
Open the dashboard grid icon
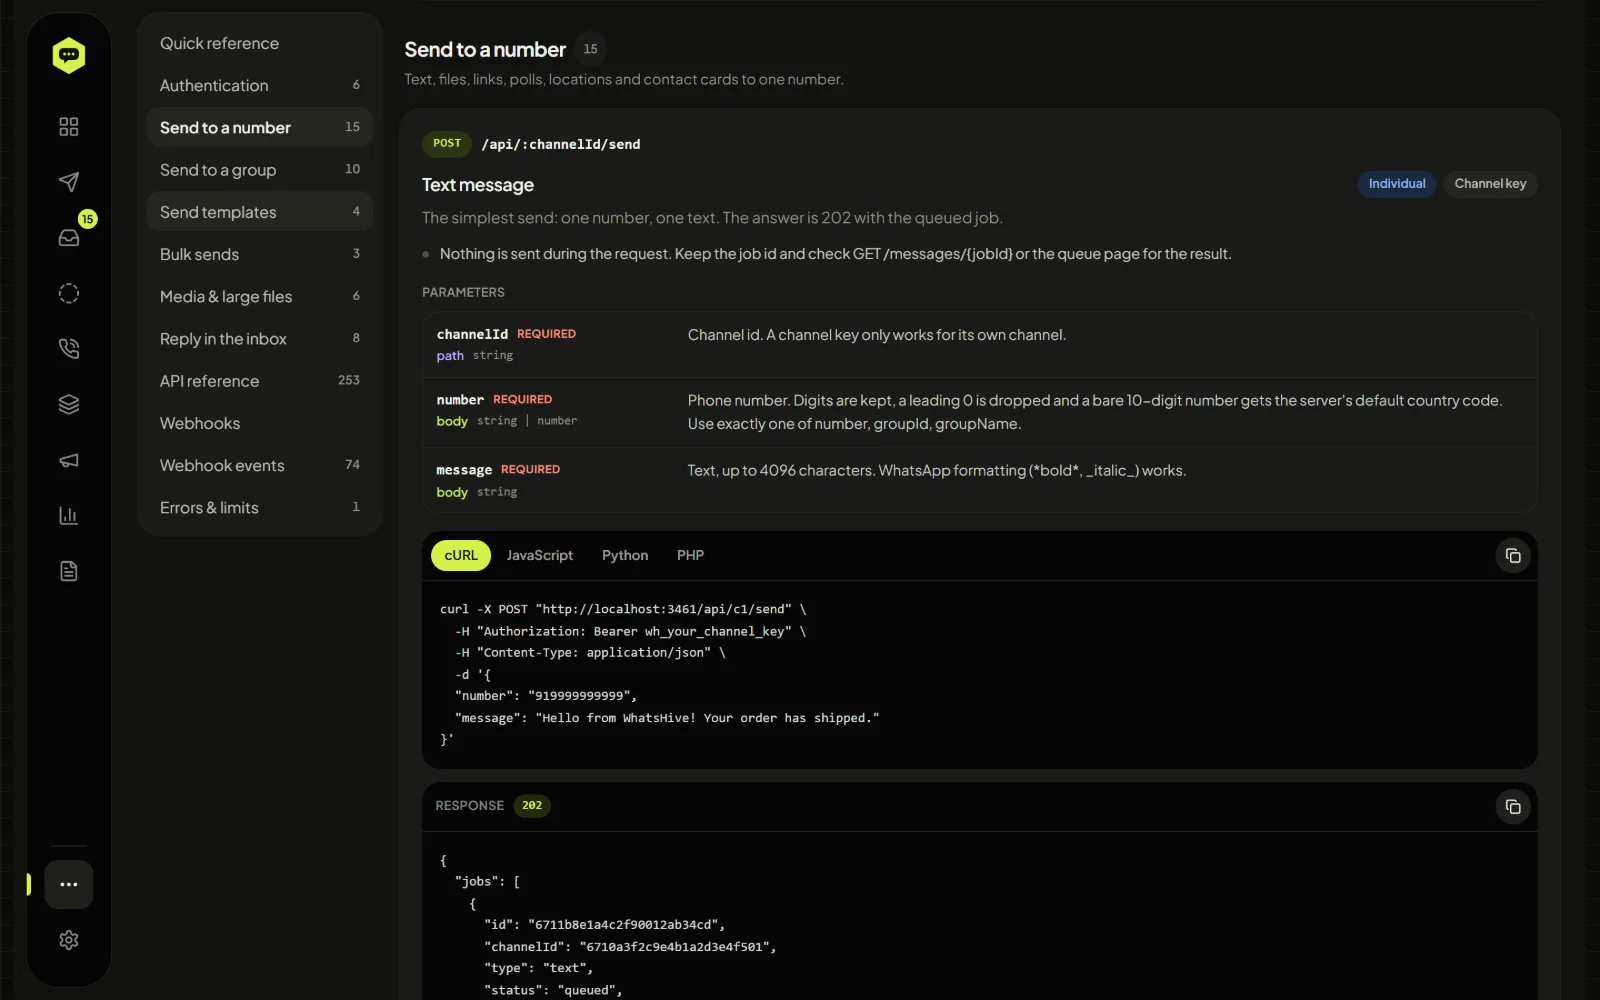coord(69,127)
